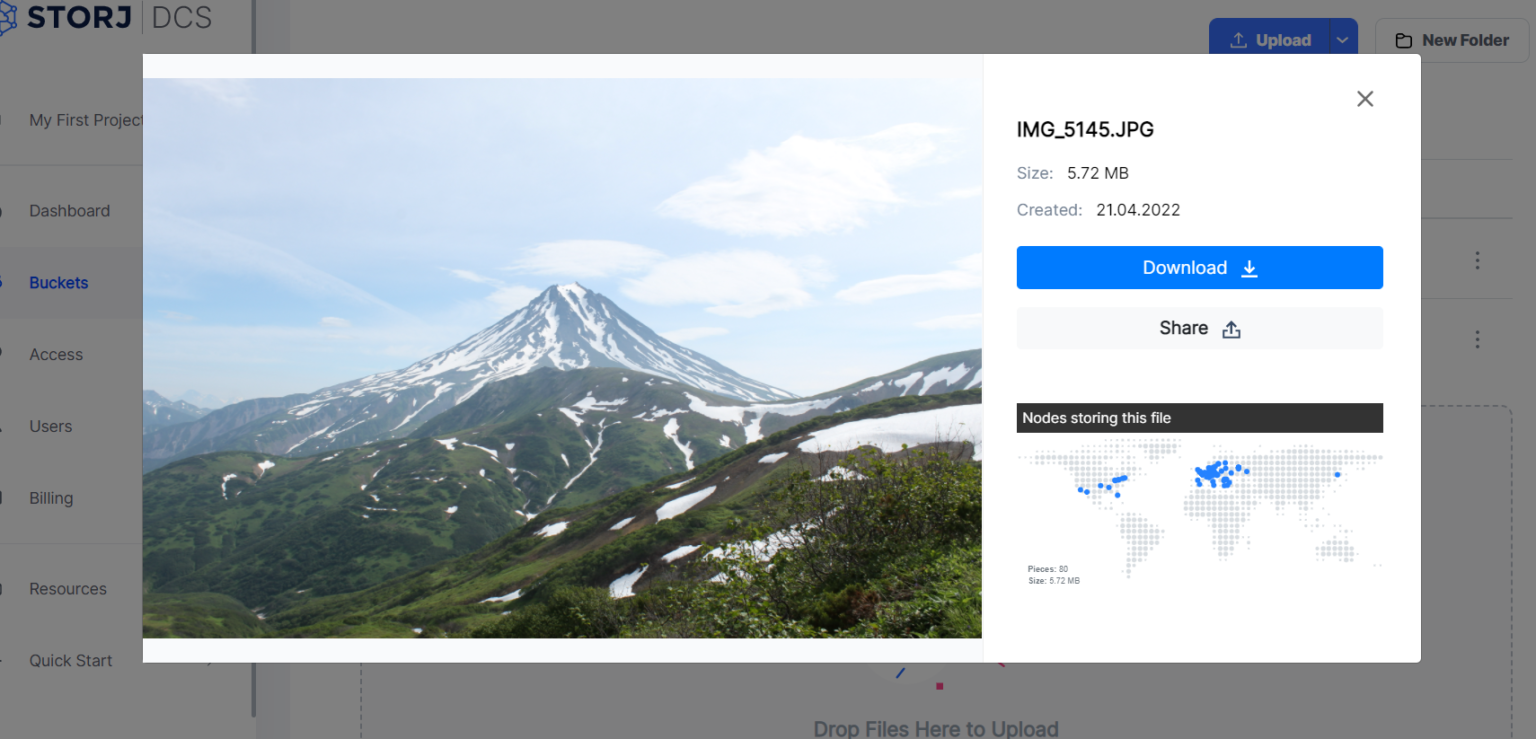The height and width of the screenshot is (739, 1536).
Task: Click the upload arrow icon
Action: (1238, 40)
